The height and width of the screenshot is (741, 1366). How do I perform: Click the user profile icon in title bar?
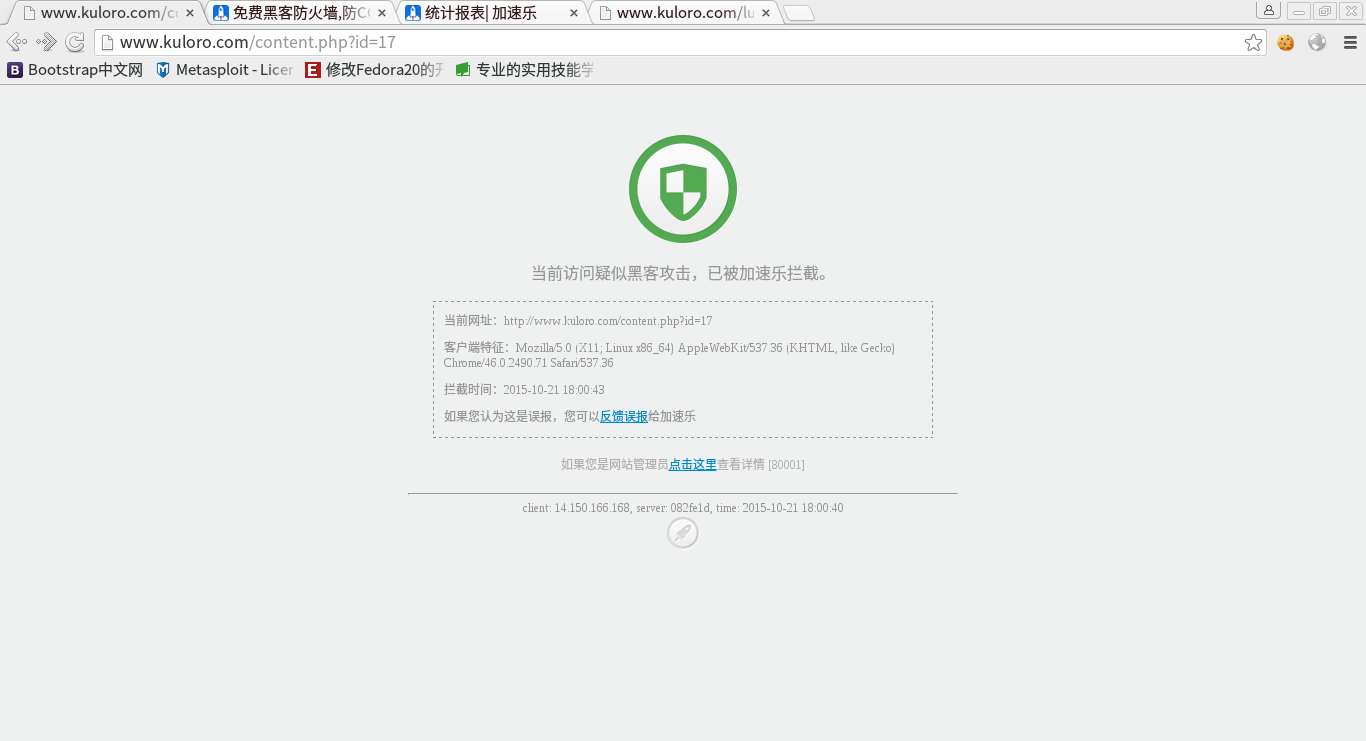pyautogui.click(x=1269, y=11)
